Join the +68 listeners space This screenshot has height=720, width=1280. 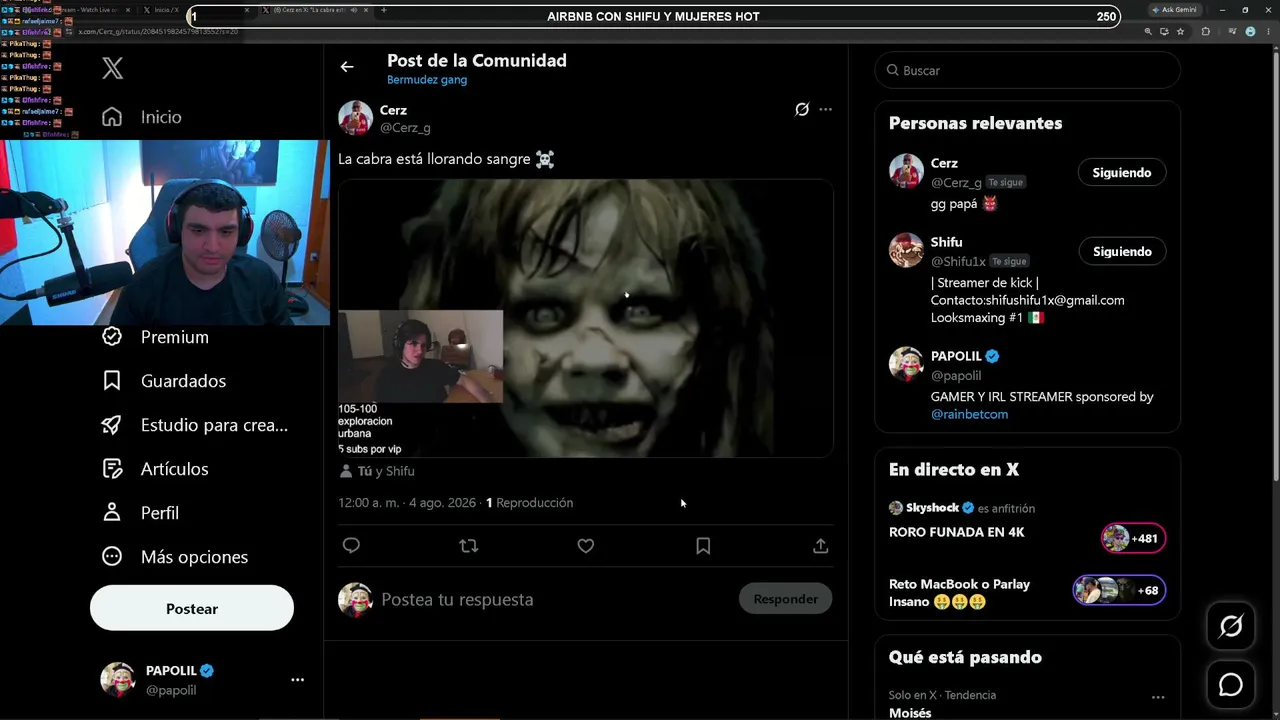(1119, 590)
